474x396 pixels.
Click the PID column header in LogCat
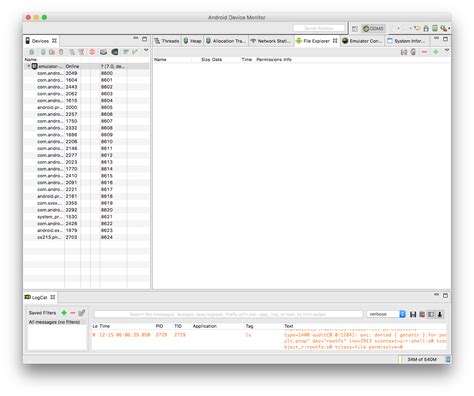pyautogui.click(x=159, y=326)
